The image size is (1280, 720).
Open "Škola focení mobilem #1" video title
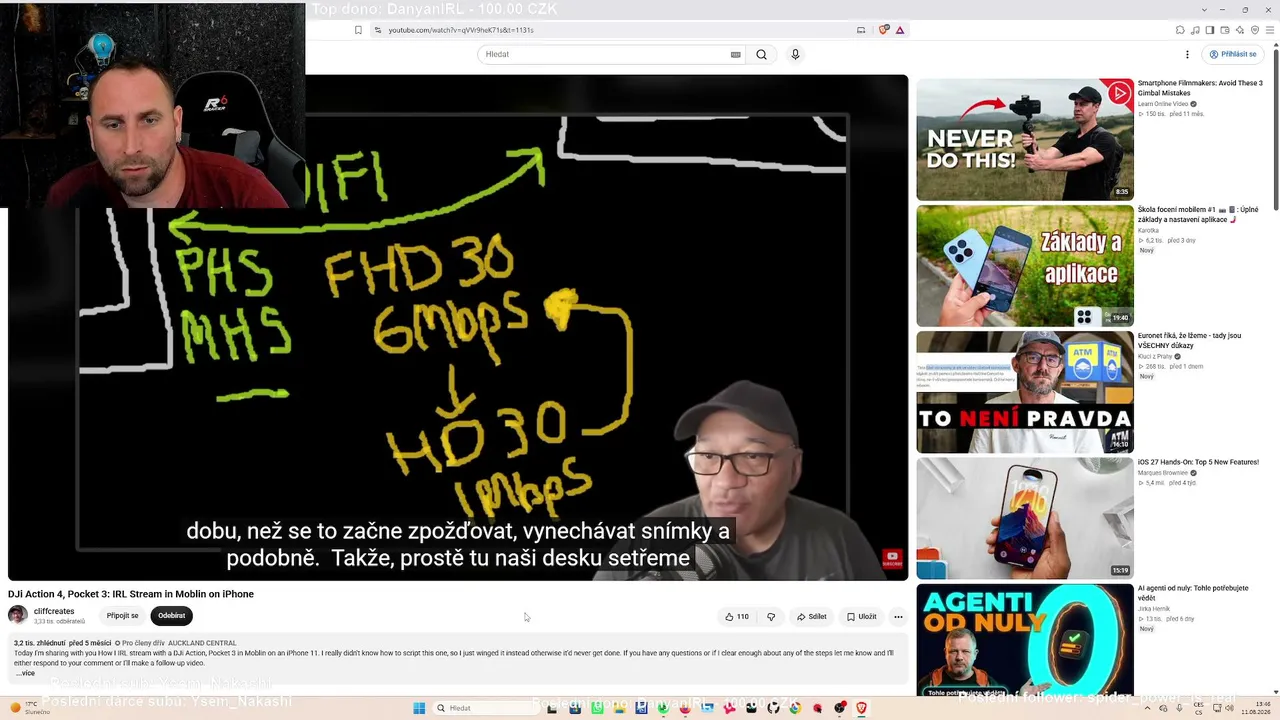[x=1198, y=214]
